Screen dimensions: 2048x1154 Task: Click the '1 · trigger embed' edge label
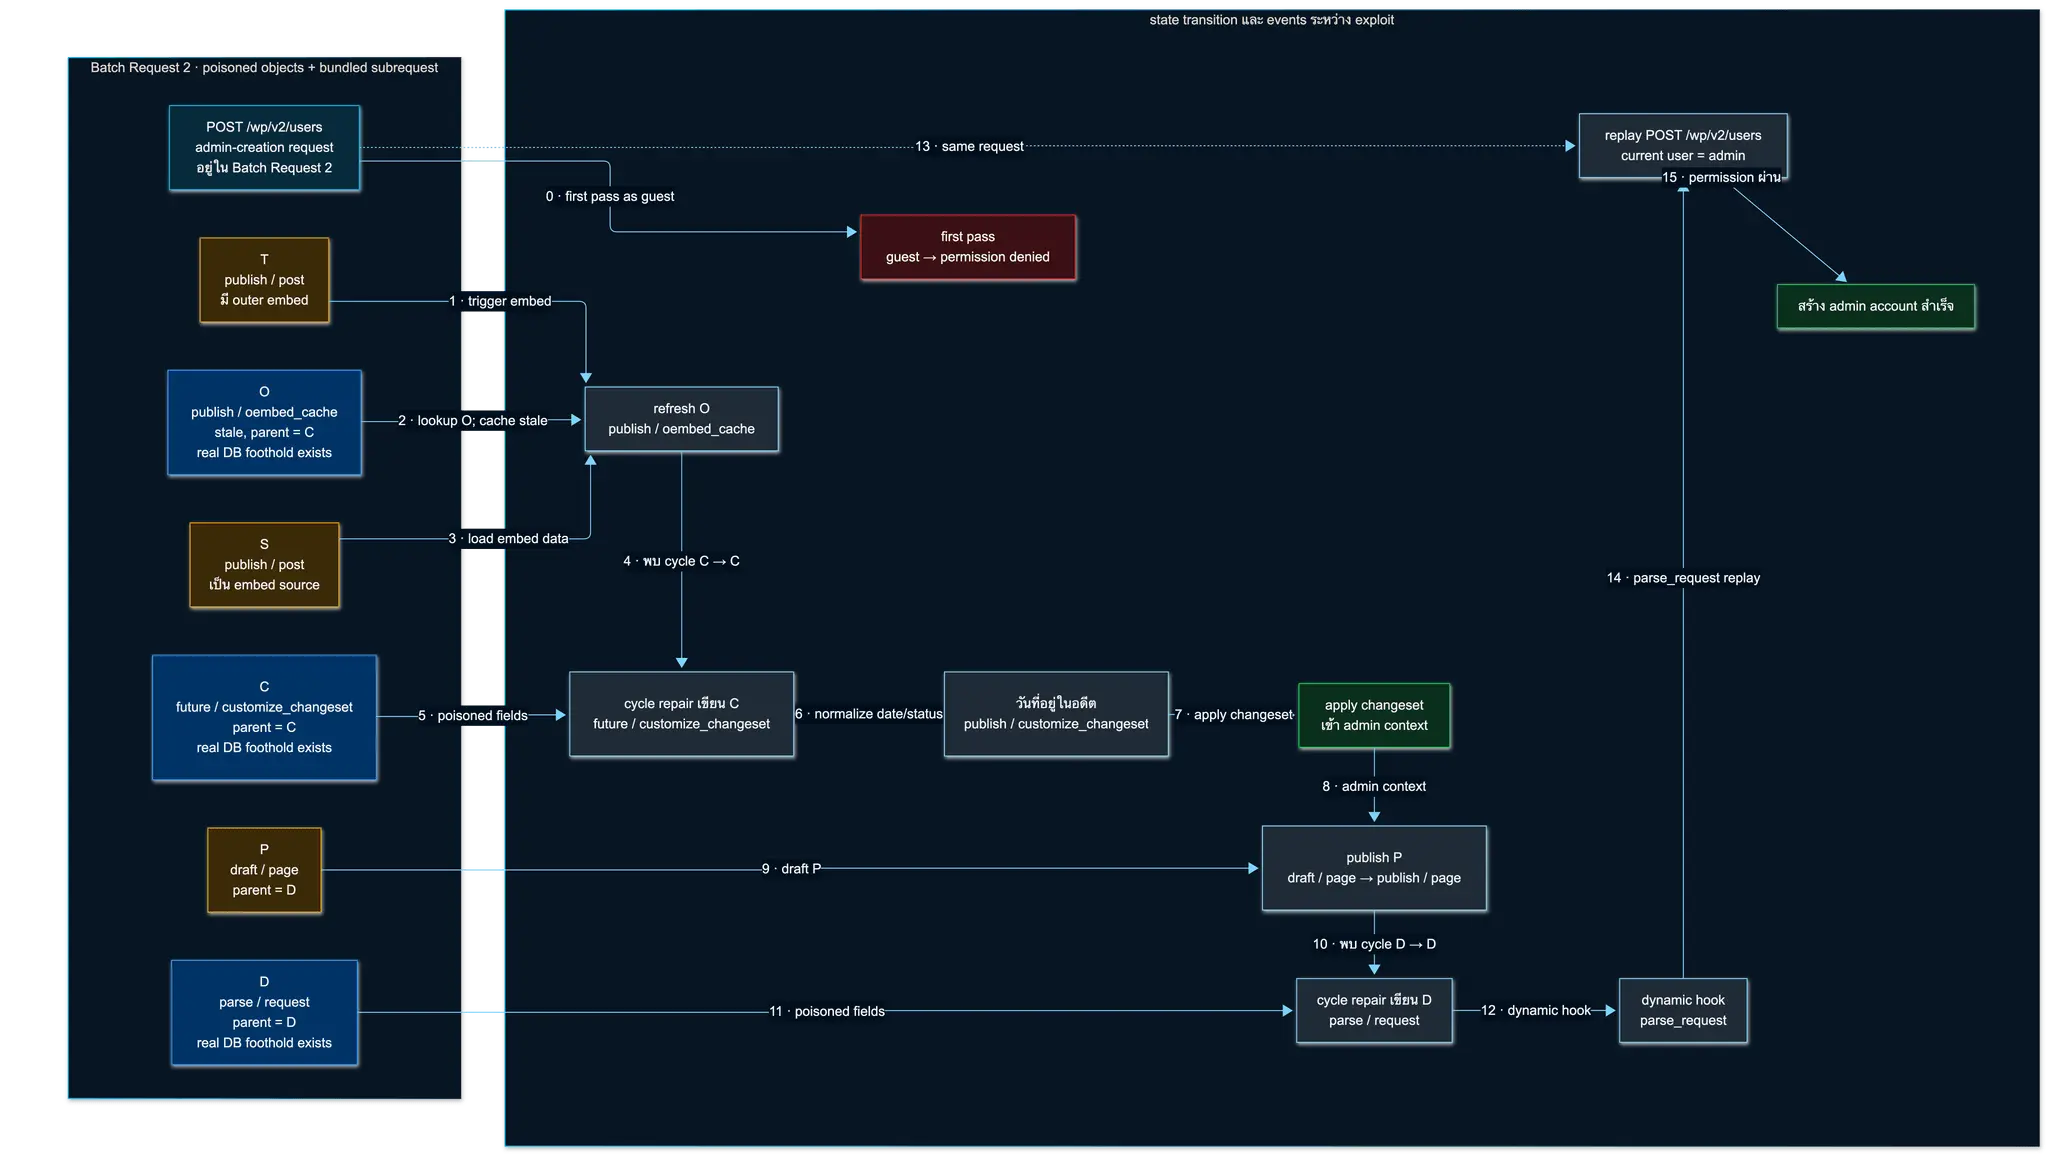tap(500, 301)
